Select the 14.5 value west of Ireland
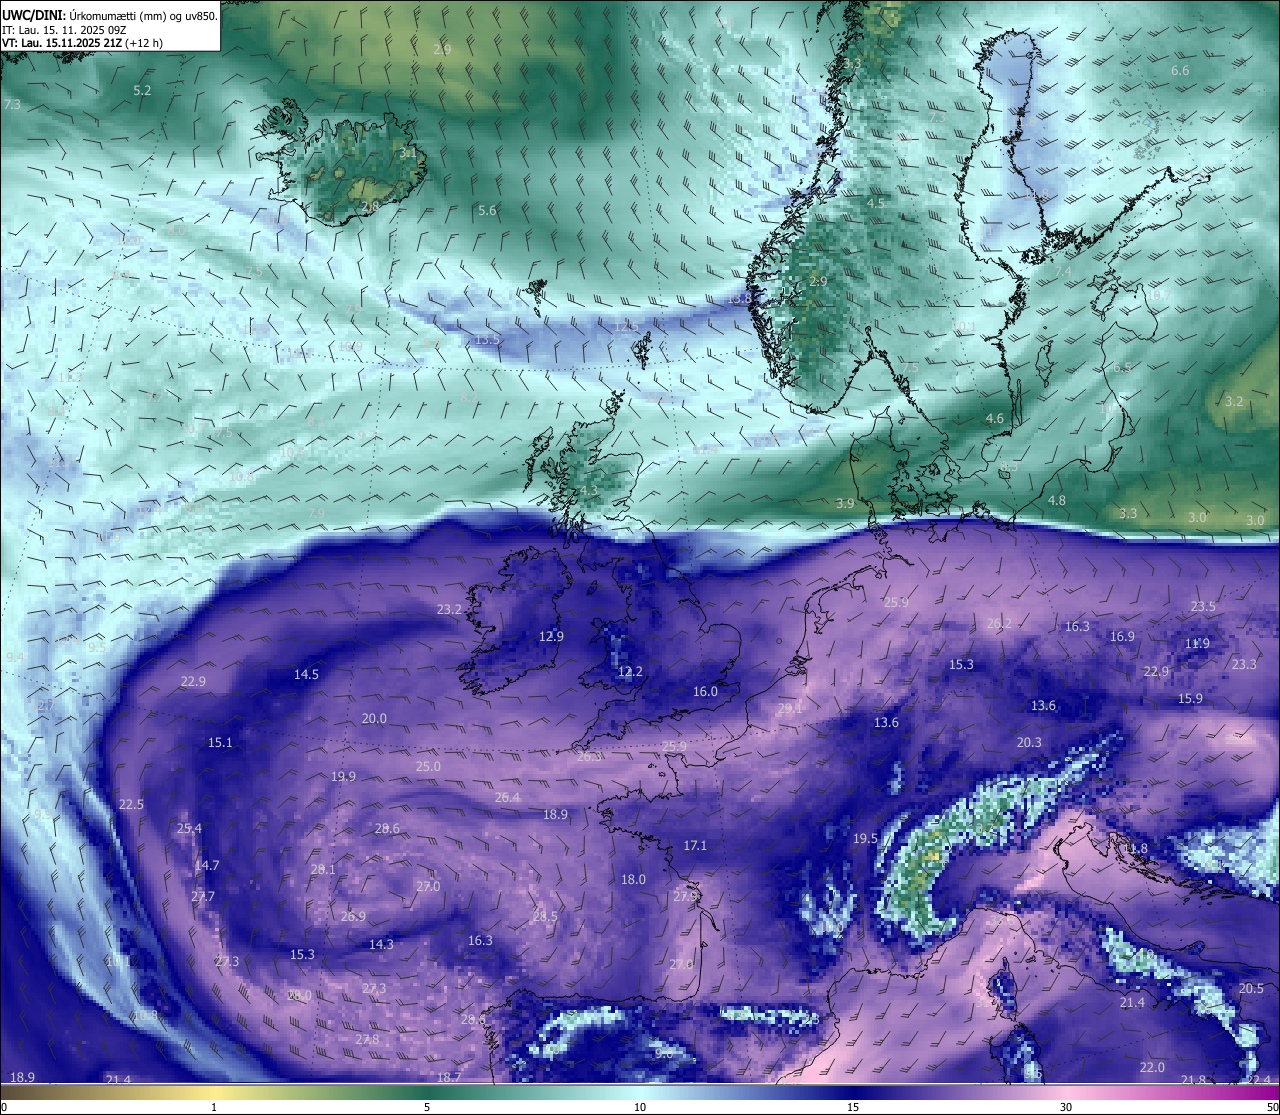Viewport: 1280px width, 1115px height. [x=306, y=675]
